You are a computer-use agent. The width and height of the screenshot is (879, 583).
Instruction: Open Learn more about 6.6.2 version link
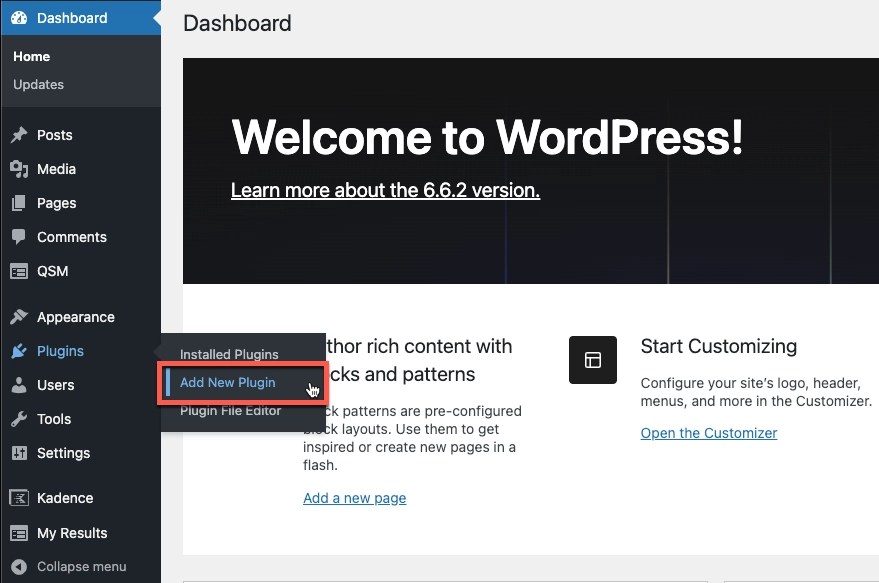point(386,191)
